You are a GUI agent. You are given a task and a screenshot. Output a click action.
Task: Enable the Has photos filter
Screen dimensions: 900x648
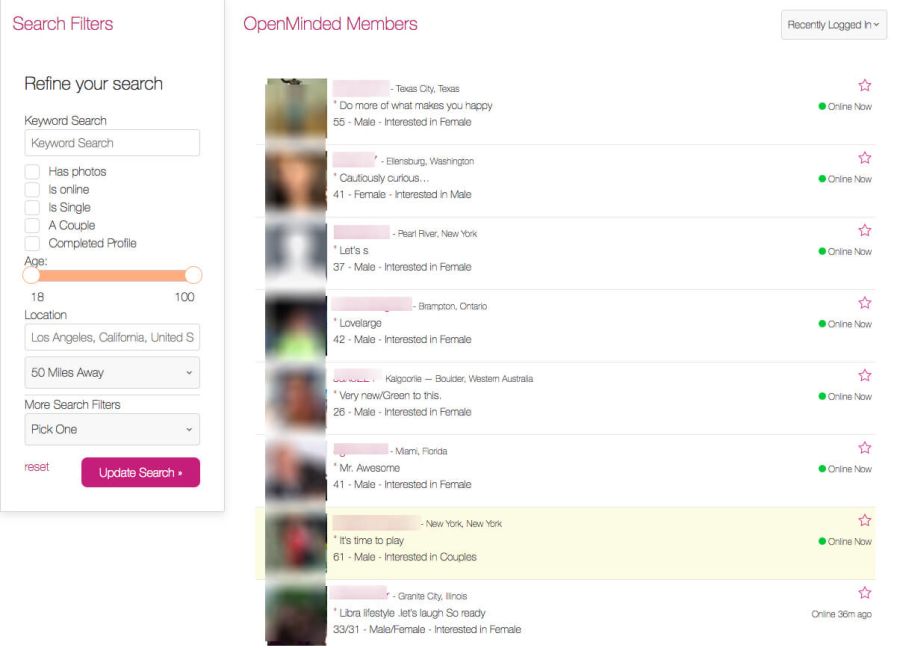(x=33, y=171)
